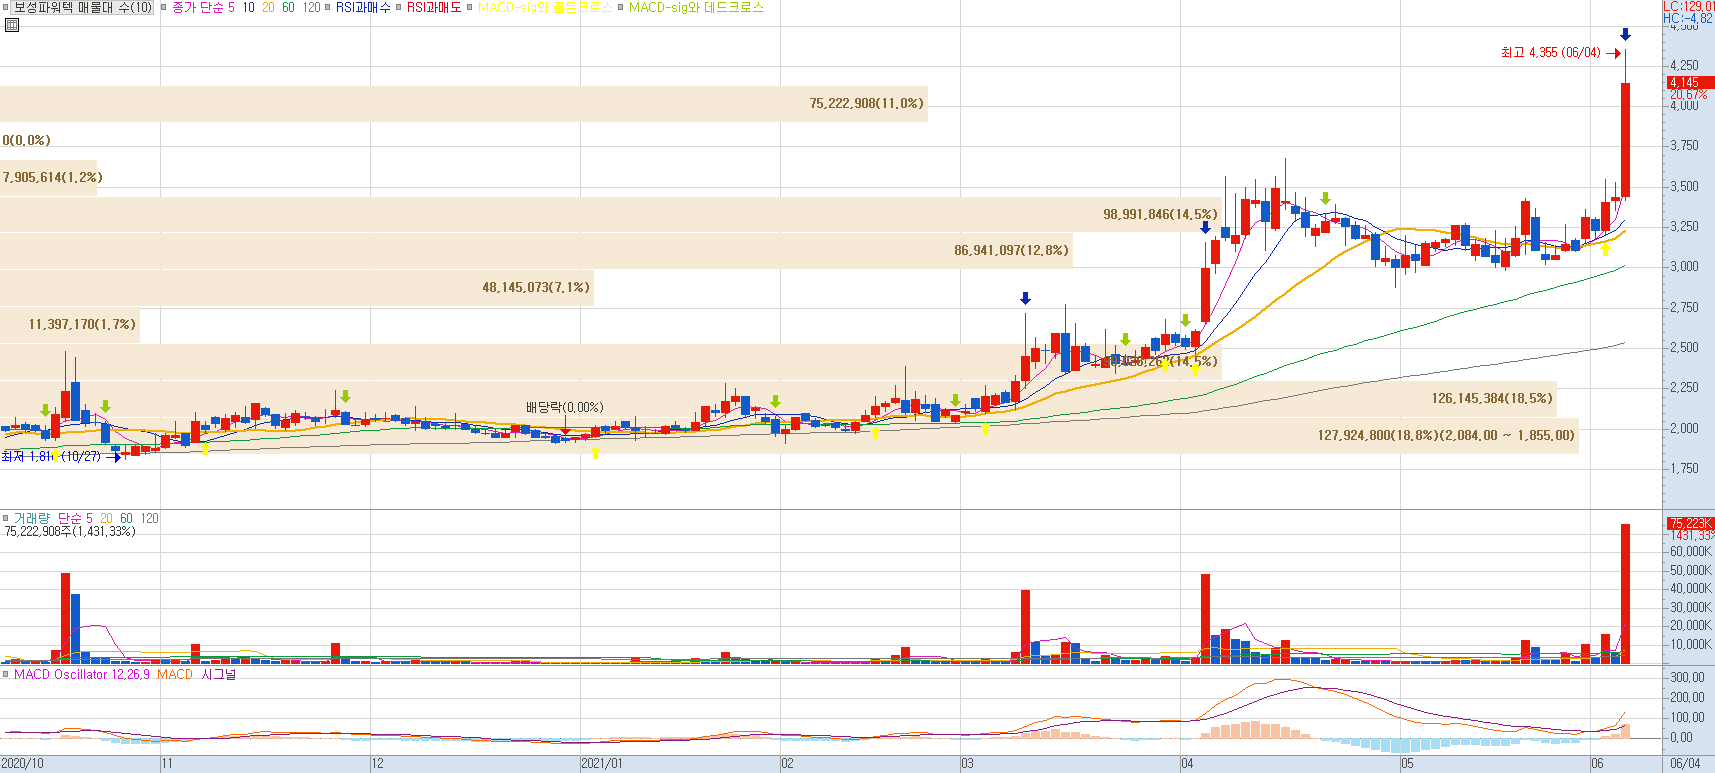Click the yellow arrow below early-June candles
The image size is (1715, 773).
pos(1605,249)
